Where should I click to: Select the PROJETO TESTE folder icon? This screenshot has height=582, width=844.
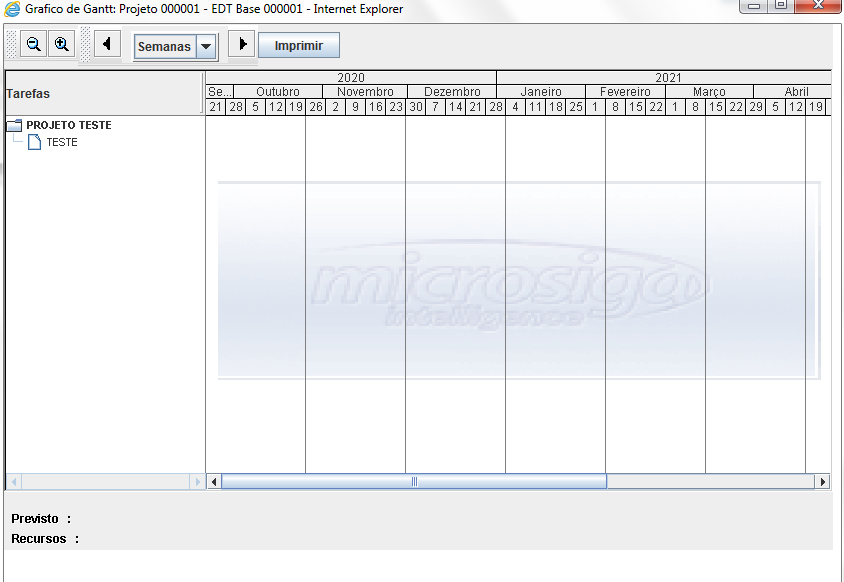click(x=14, y=125)
